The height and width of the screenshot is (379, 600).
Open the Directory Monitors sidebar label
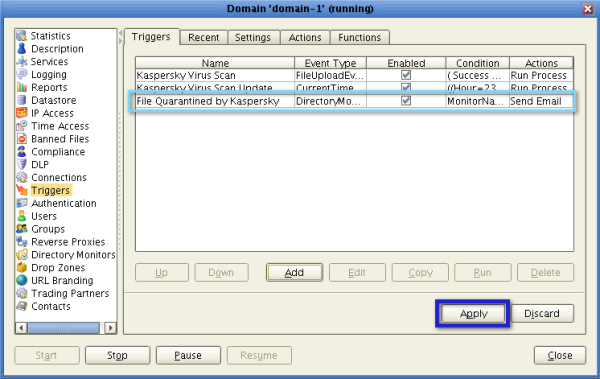coord(73,255)
